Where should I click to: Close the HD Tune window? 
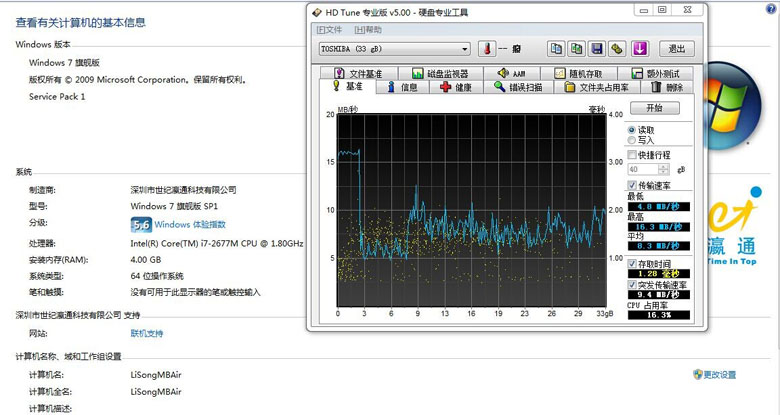(687, 9)
